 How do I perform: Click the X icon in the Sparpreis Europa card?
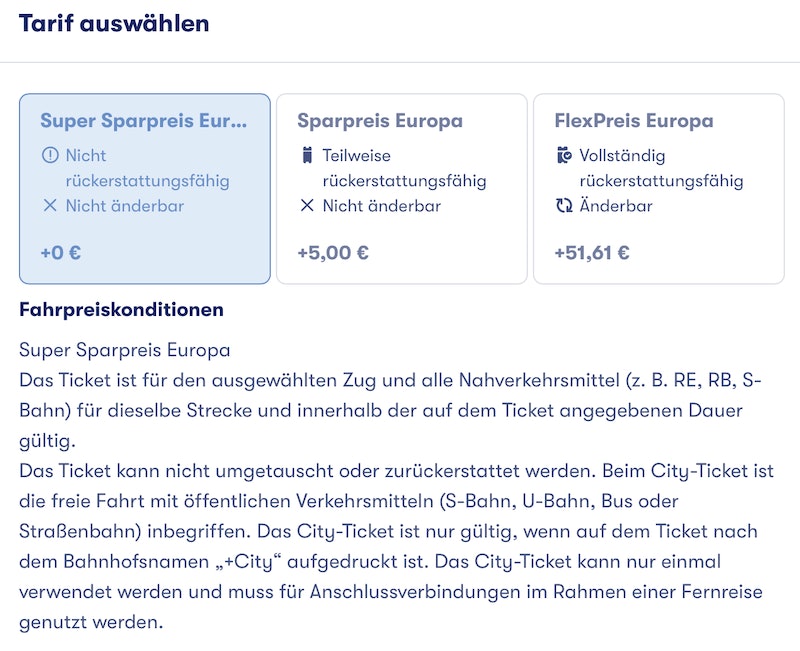[x=307, y=206]
